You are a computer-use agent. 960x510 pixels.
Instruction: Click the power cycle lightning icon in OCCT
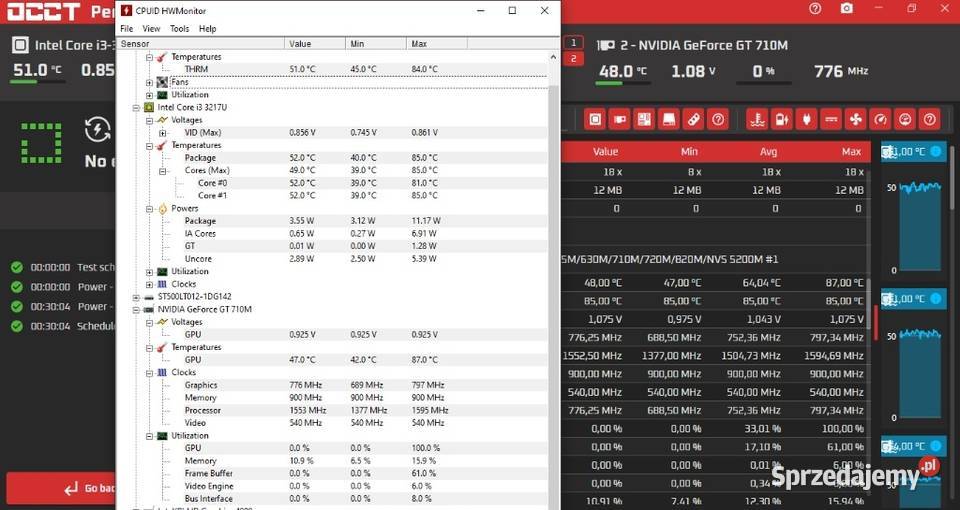pos(97,130)
